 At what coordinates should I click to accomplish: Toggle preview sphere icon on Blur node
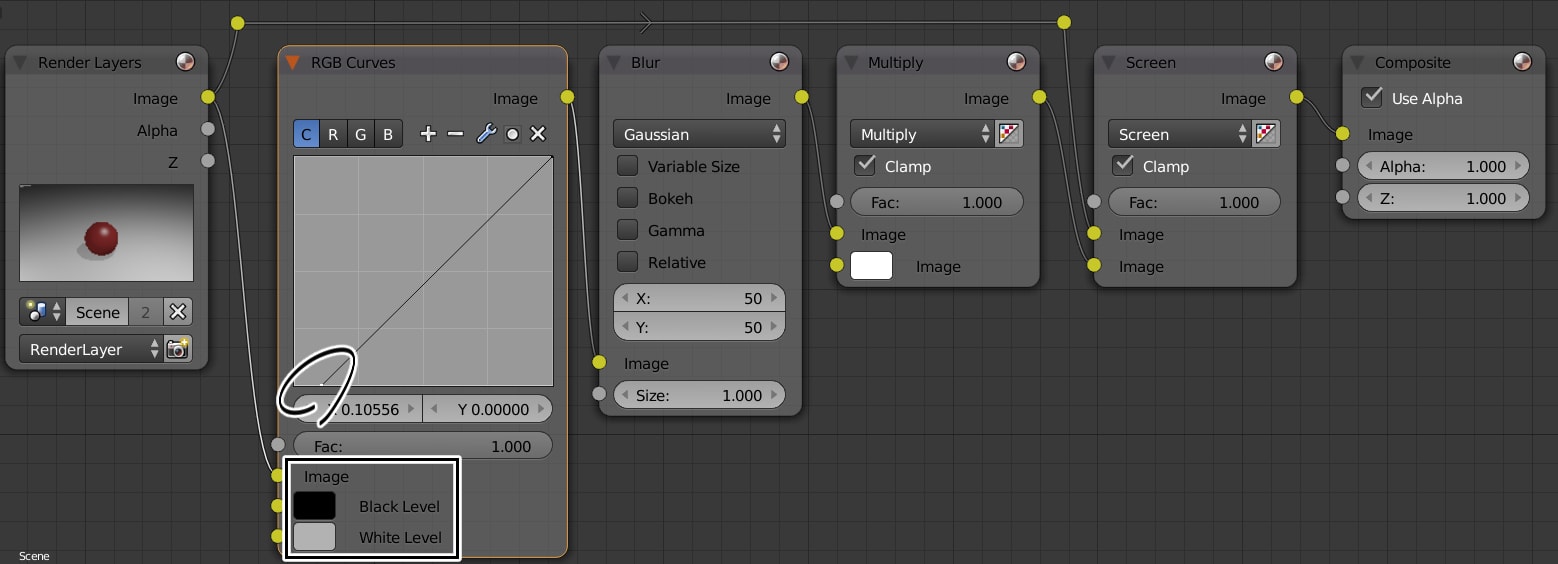779,62
